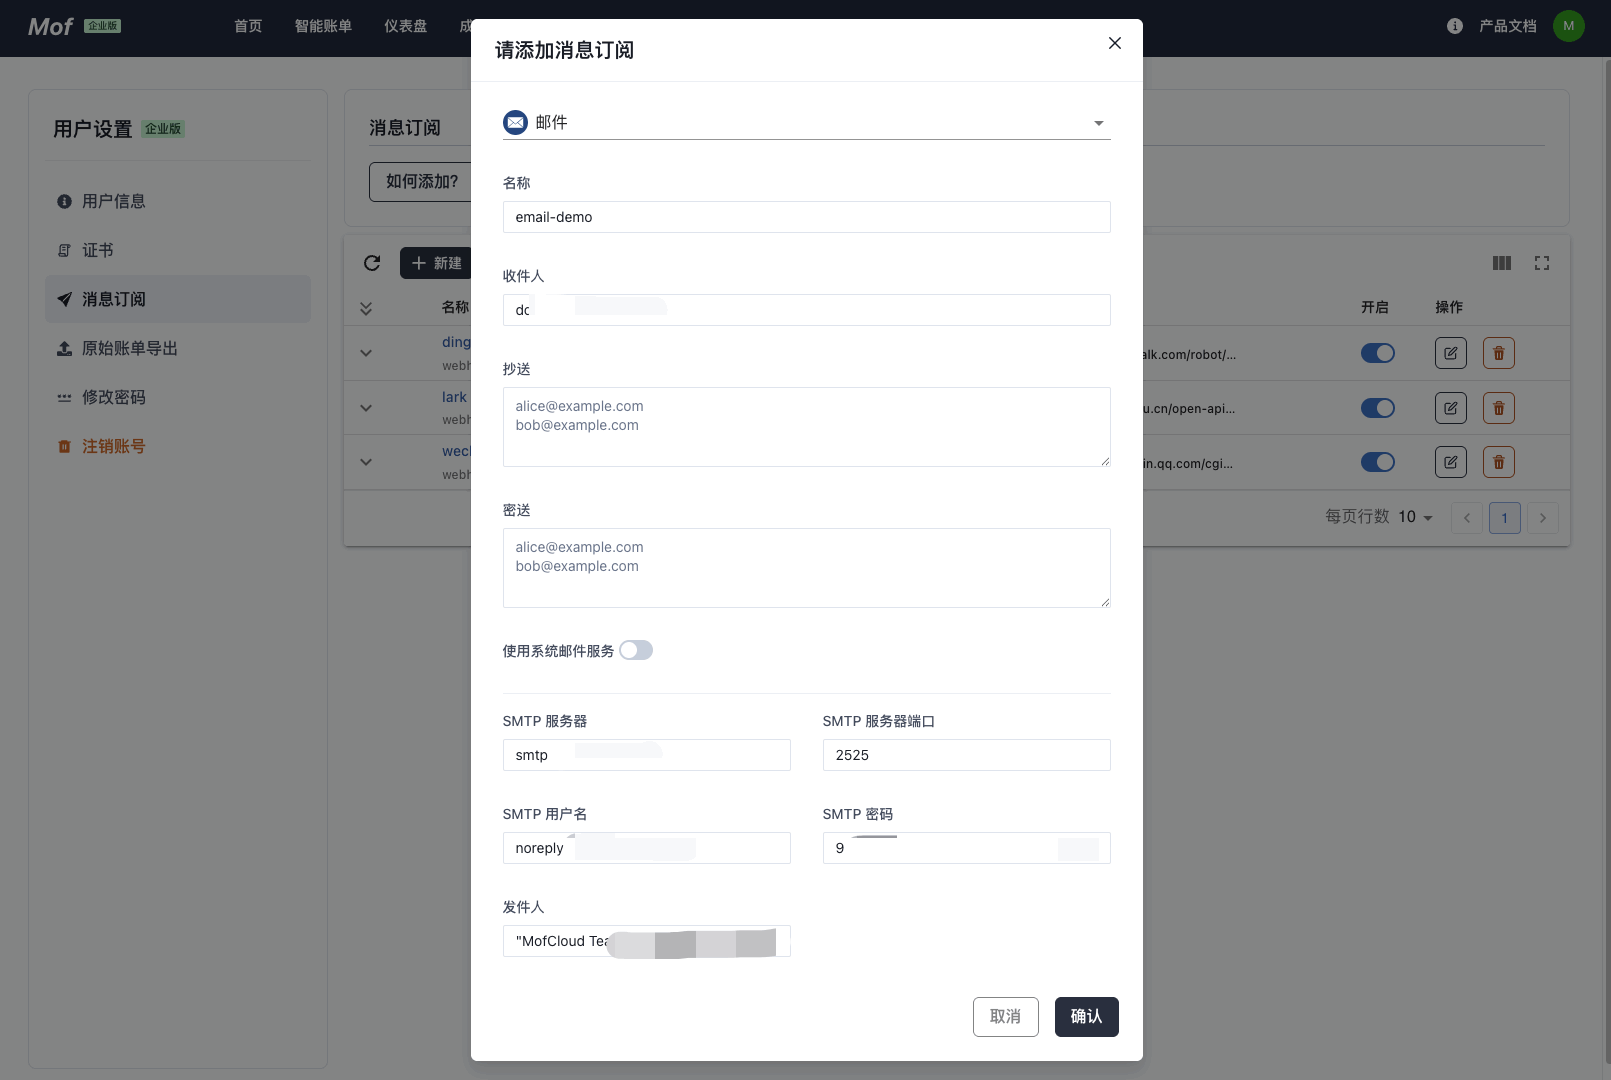
Task: Edit the in.qq.com/cgi row subscription
Action: tap(1451, 462)
